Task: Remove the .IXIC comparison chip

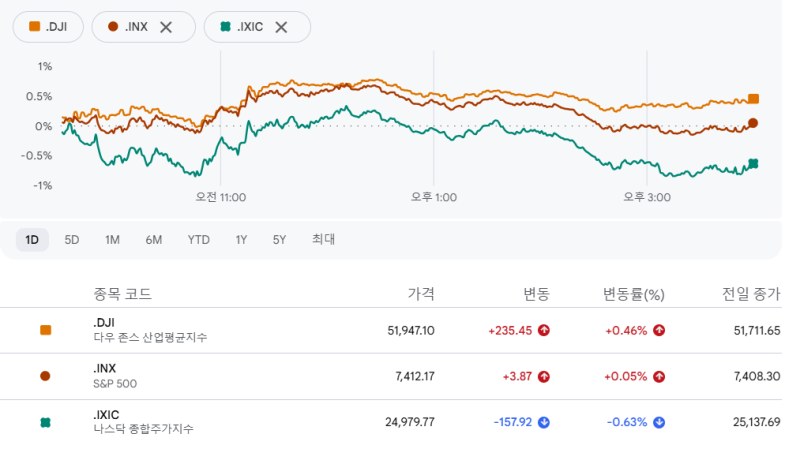Action: point(281,27)
